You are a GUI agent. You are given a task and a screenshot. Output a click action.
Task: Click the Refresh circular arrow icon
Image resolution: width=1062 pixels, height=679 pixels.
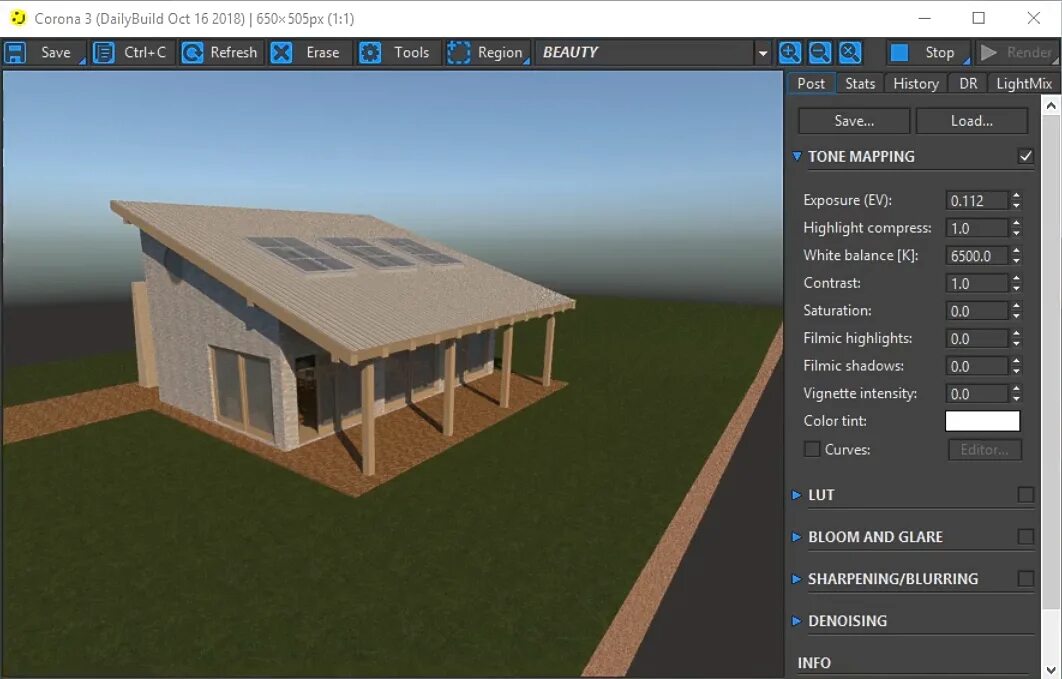click(x=192, y=52)
